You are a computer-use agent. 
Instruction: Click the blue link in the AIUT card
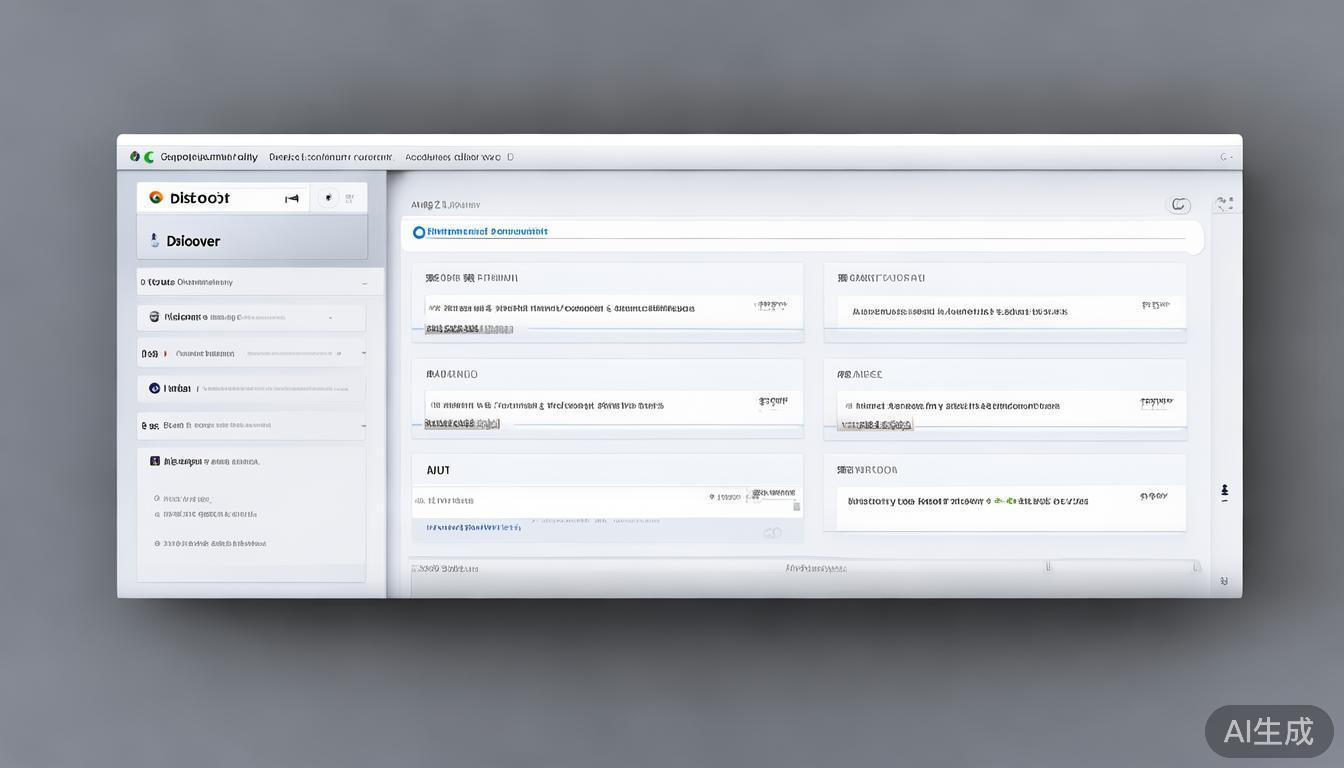pyautogui.click(x=473, y=526)
